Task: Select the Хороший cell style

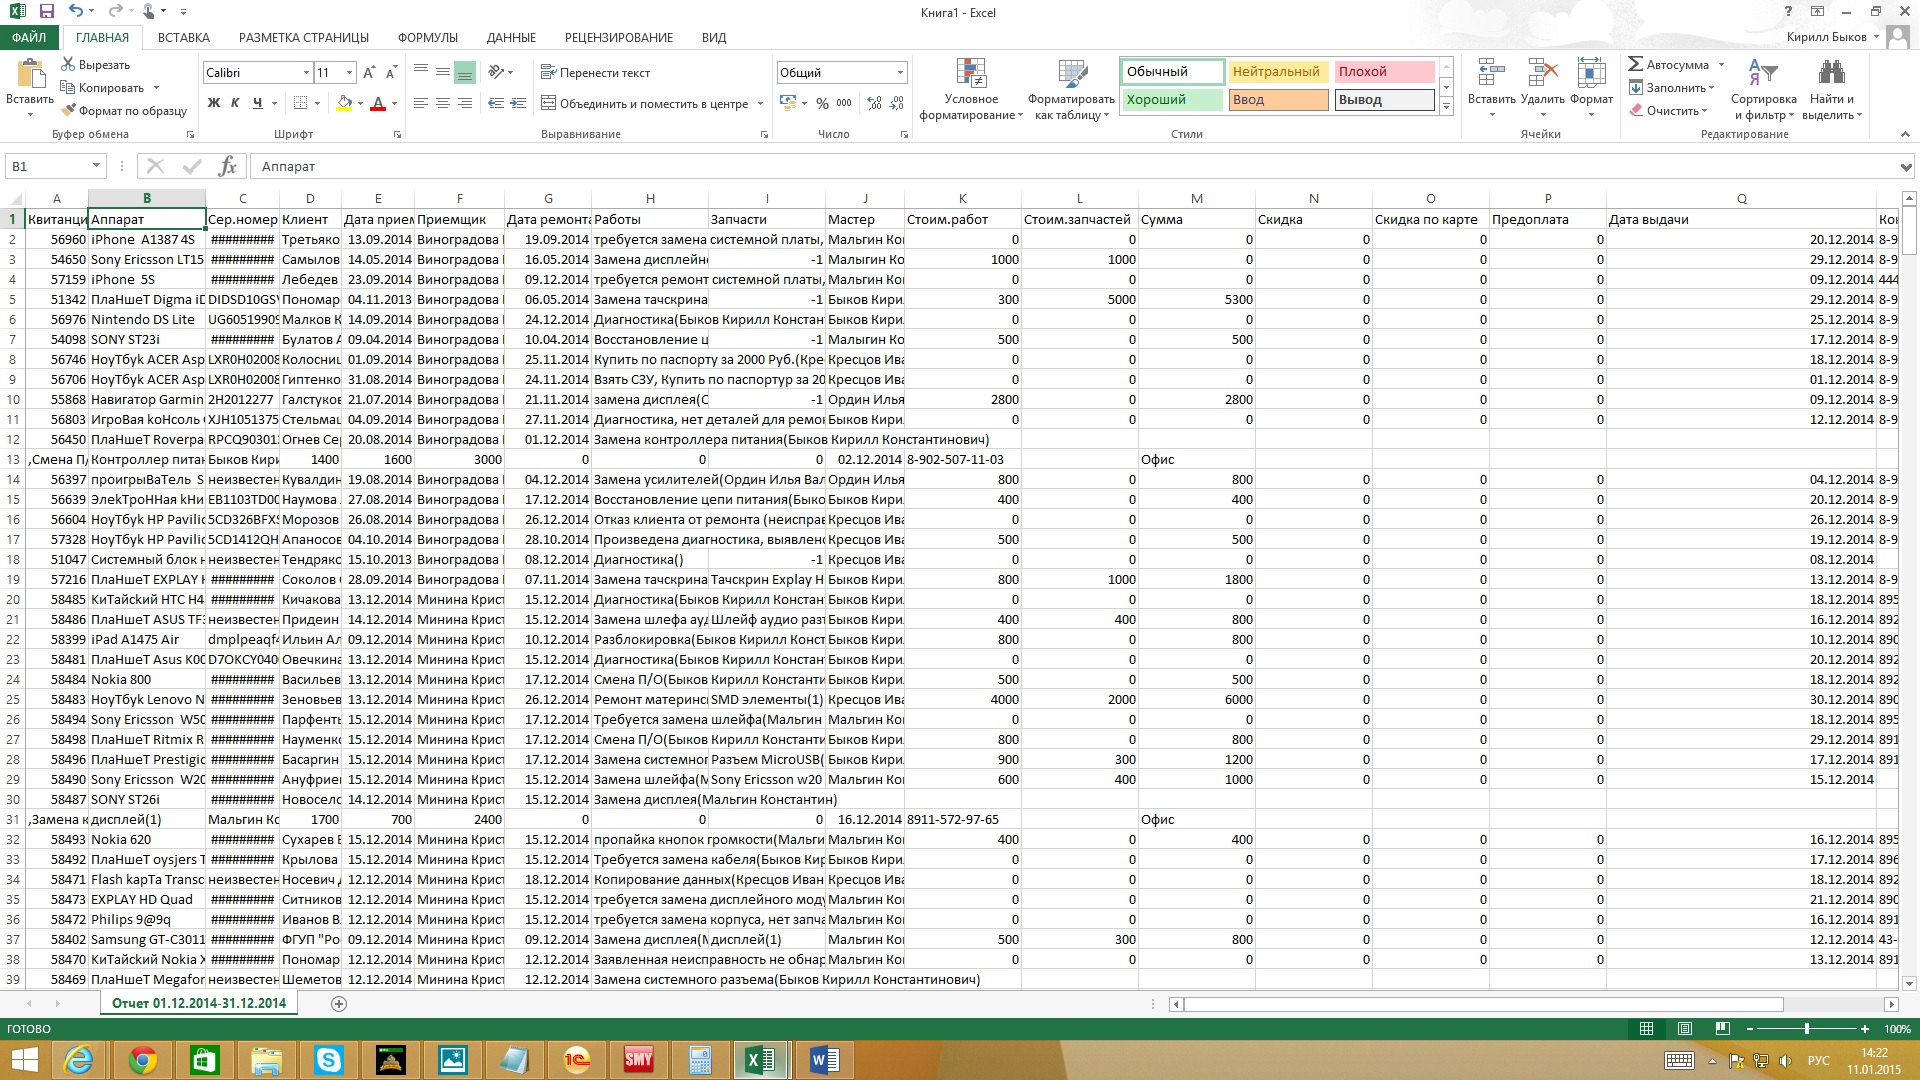Action: click(x=1170, y=100)
